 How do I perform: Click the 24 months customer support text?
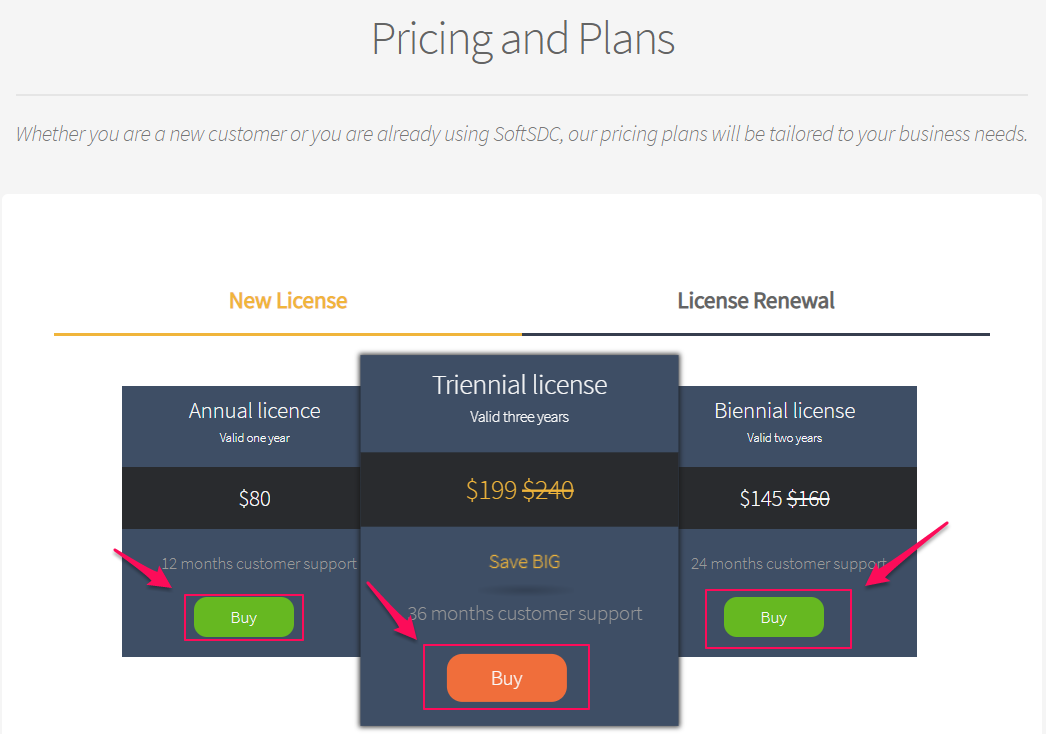click(789, 564)
